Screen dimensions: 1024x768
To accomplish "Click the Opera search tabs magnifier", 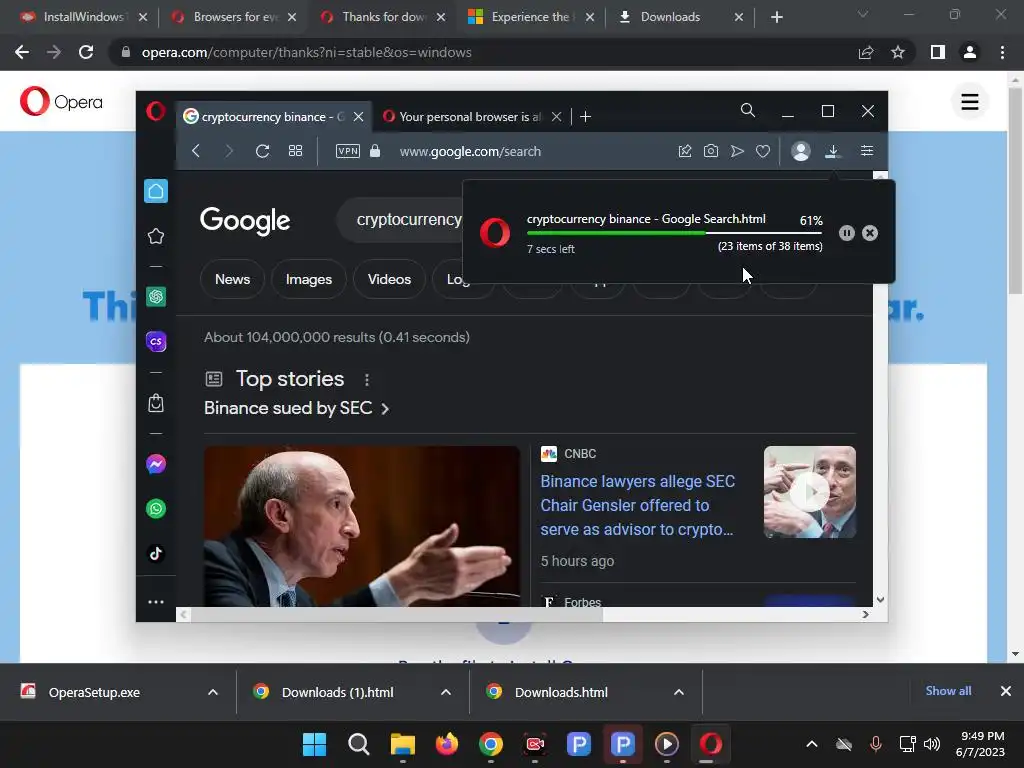I will pos(748,111).
